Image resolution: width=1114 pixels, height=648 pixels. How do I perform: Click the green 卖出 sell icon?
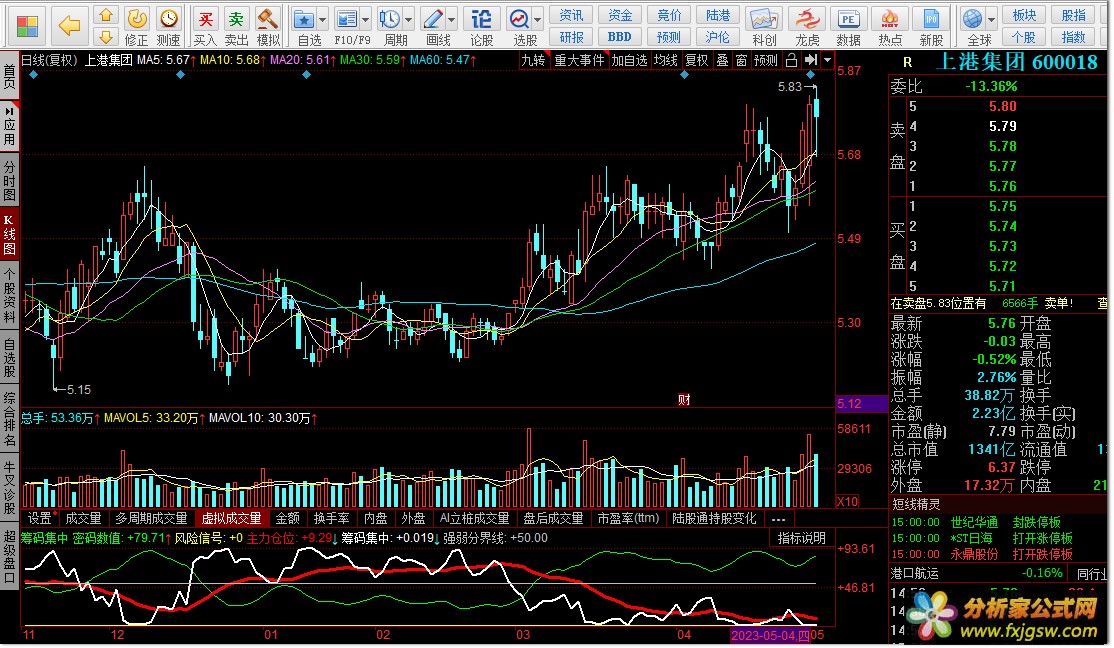click(x=236, y=19)
